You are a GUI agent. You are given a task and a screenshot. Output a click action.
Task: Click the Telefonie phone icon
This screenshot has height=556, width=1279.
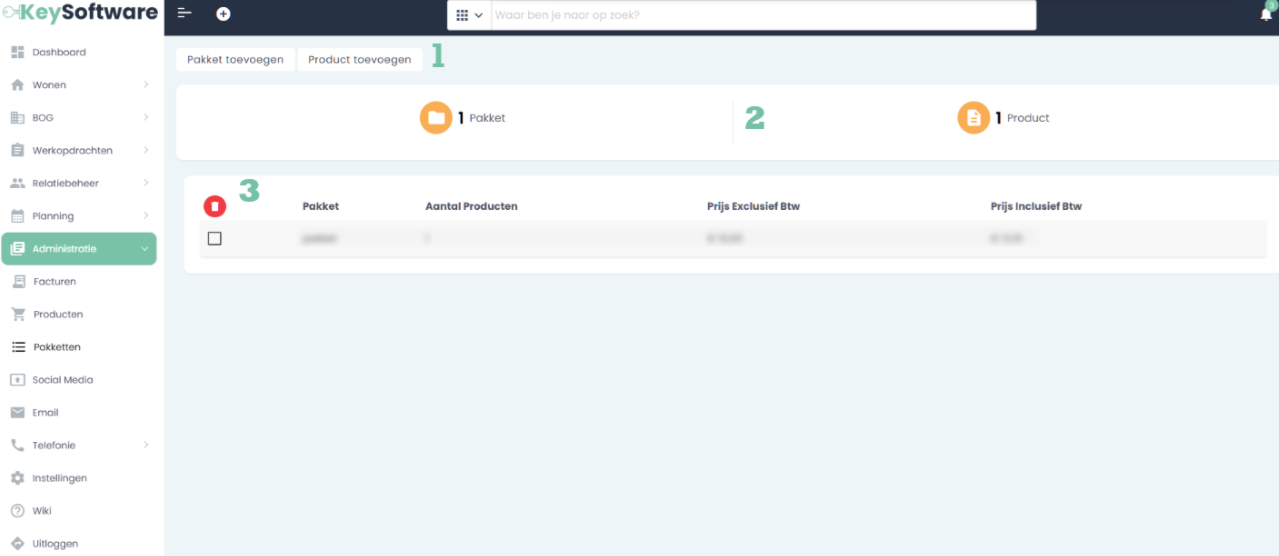[17, 445]
